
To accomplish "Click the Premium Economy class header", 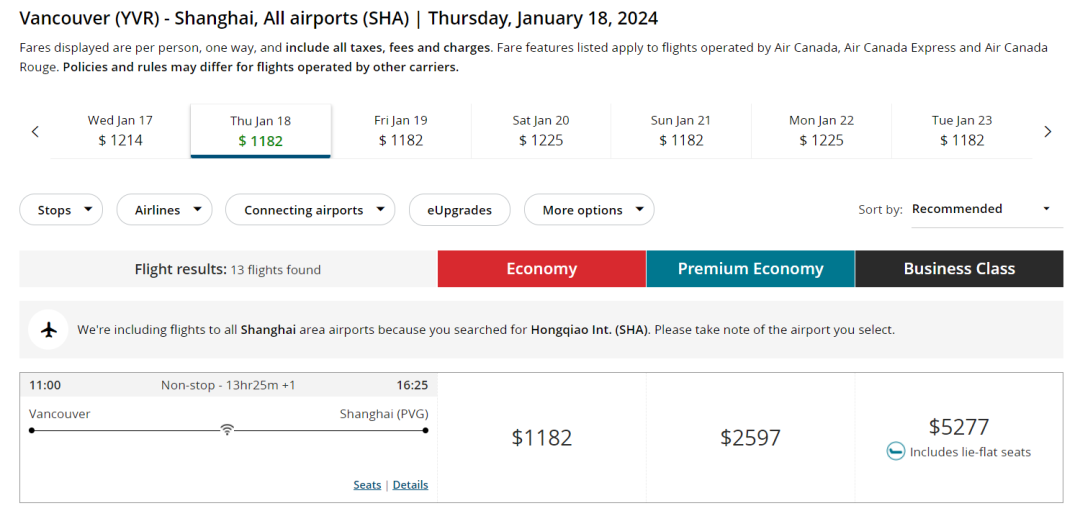I will click(750, 269).
